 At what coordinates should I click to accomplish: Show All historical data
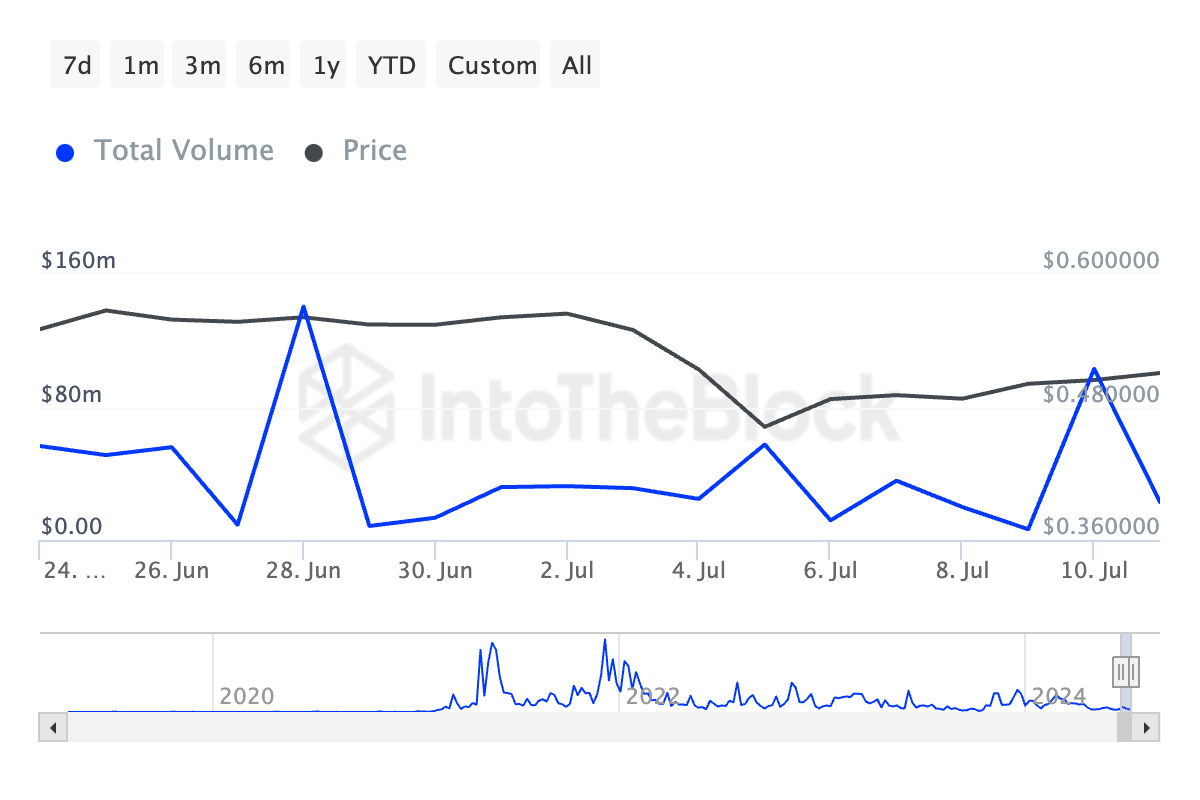[576, 65]
